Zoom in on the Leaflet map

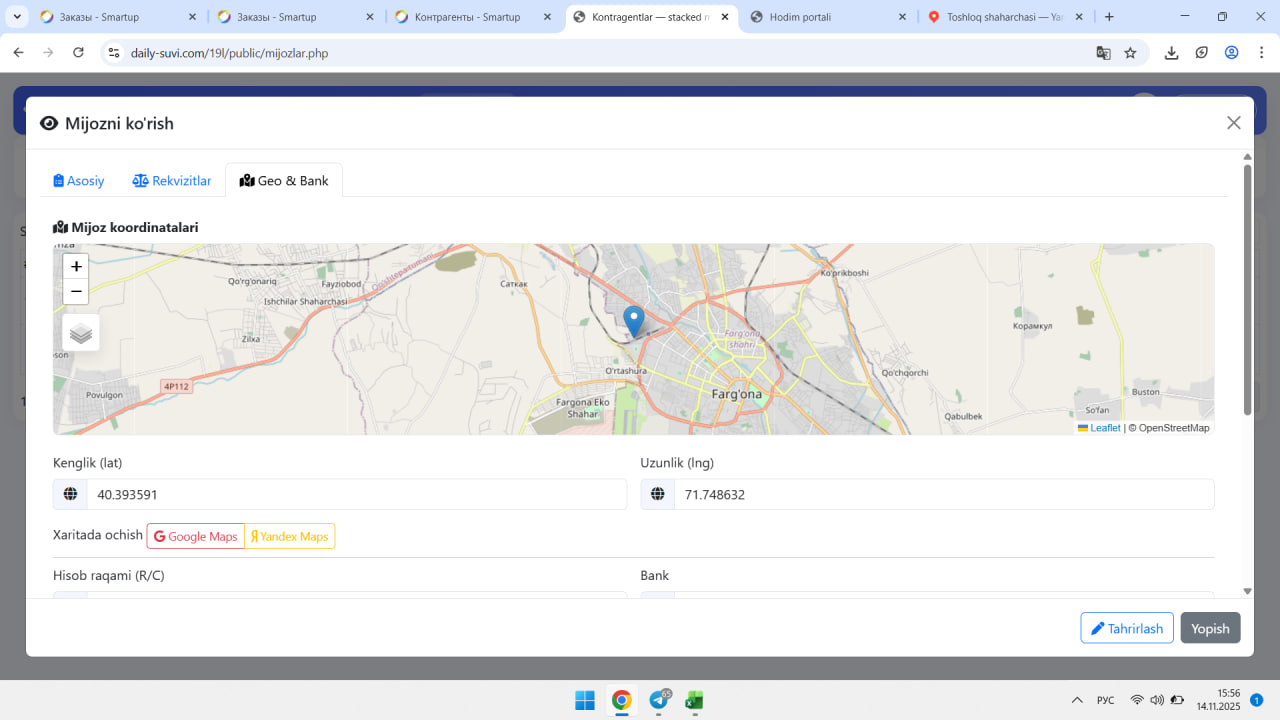76,267
